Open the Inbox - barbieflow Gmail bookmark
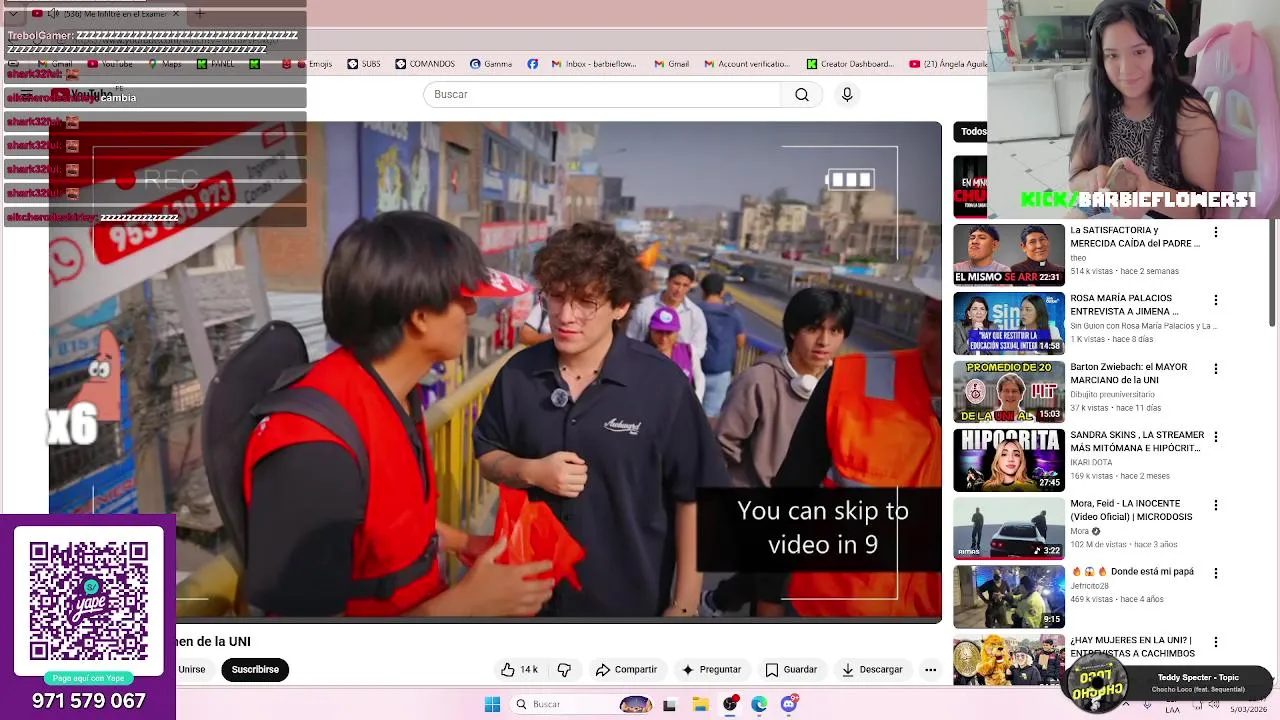This screenshot has width=1280, height=720. click(594, 64)
